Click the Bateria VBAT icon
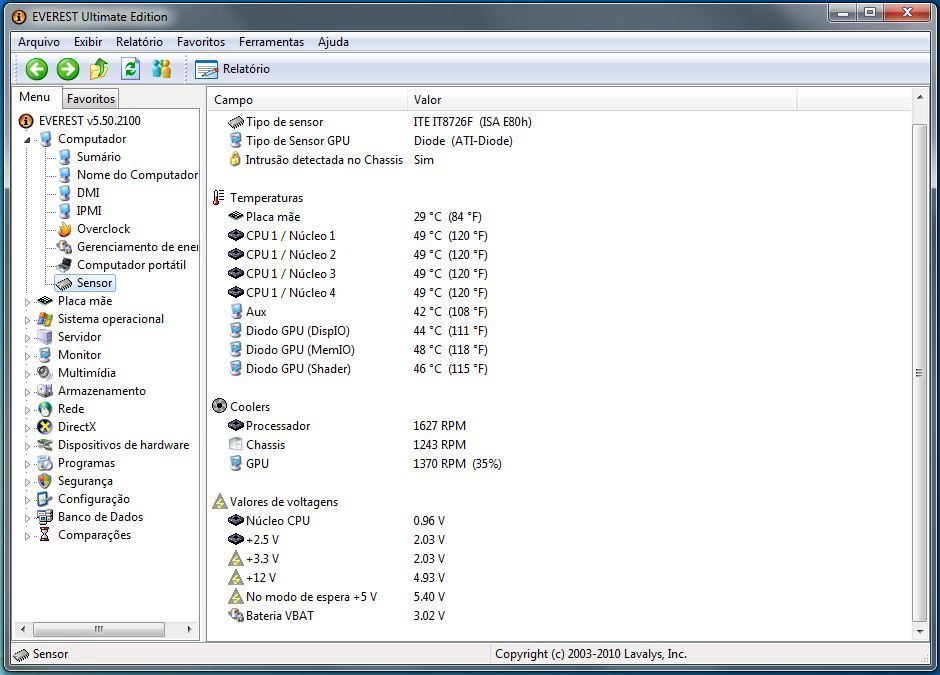The image size is (940, 675). tap(236, 616)
